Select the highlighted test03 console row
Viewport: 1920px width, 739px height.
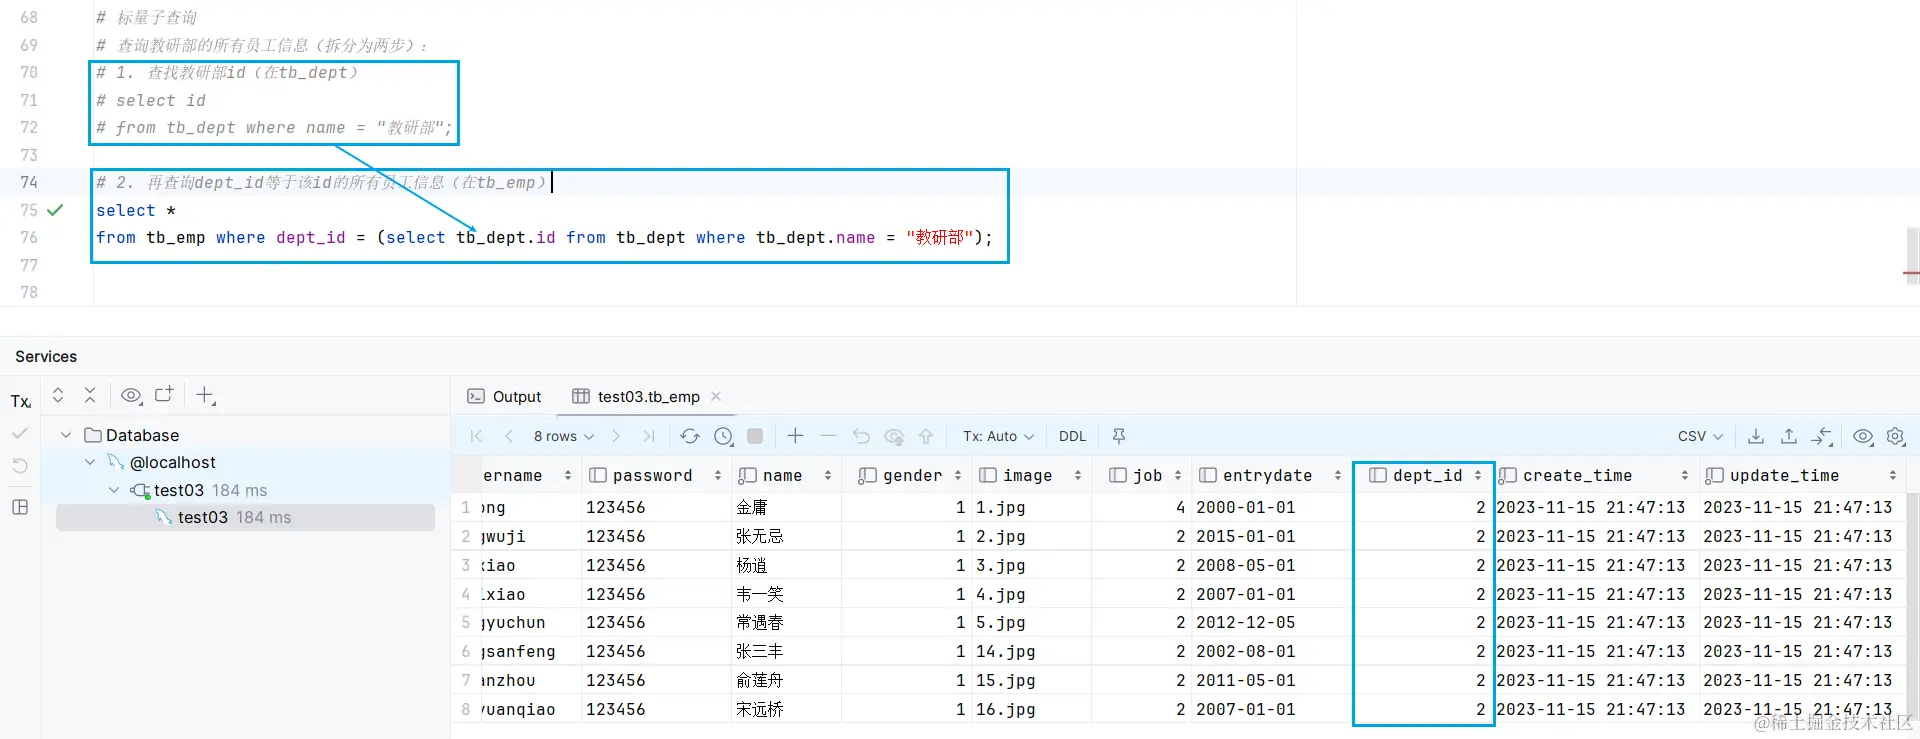(x=245, y=517)
